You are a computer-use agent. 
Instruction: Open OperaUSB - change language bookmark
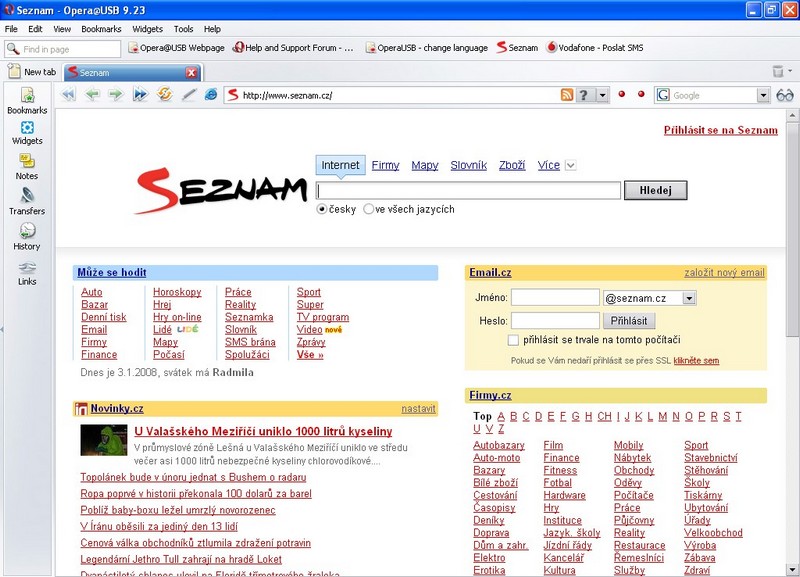coord(427,48)
